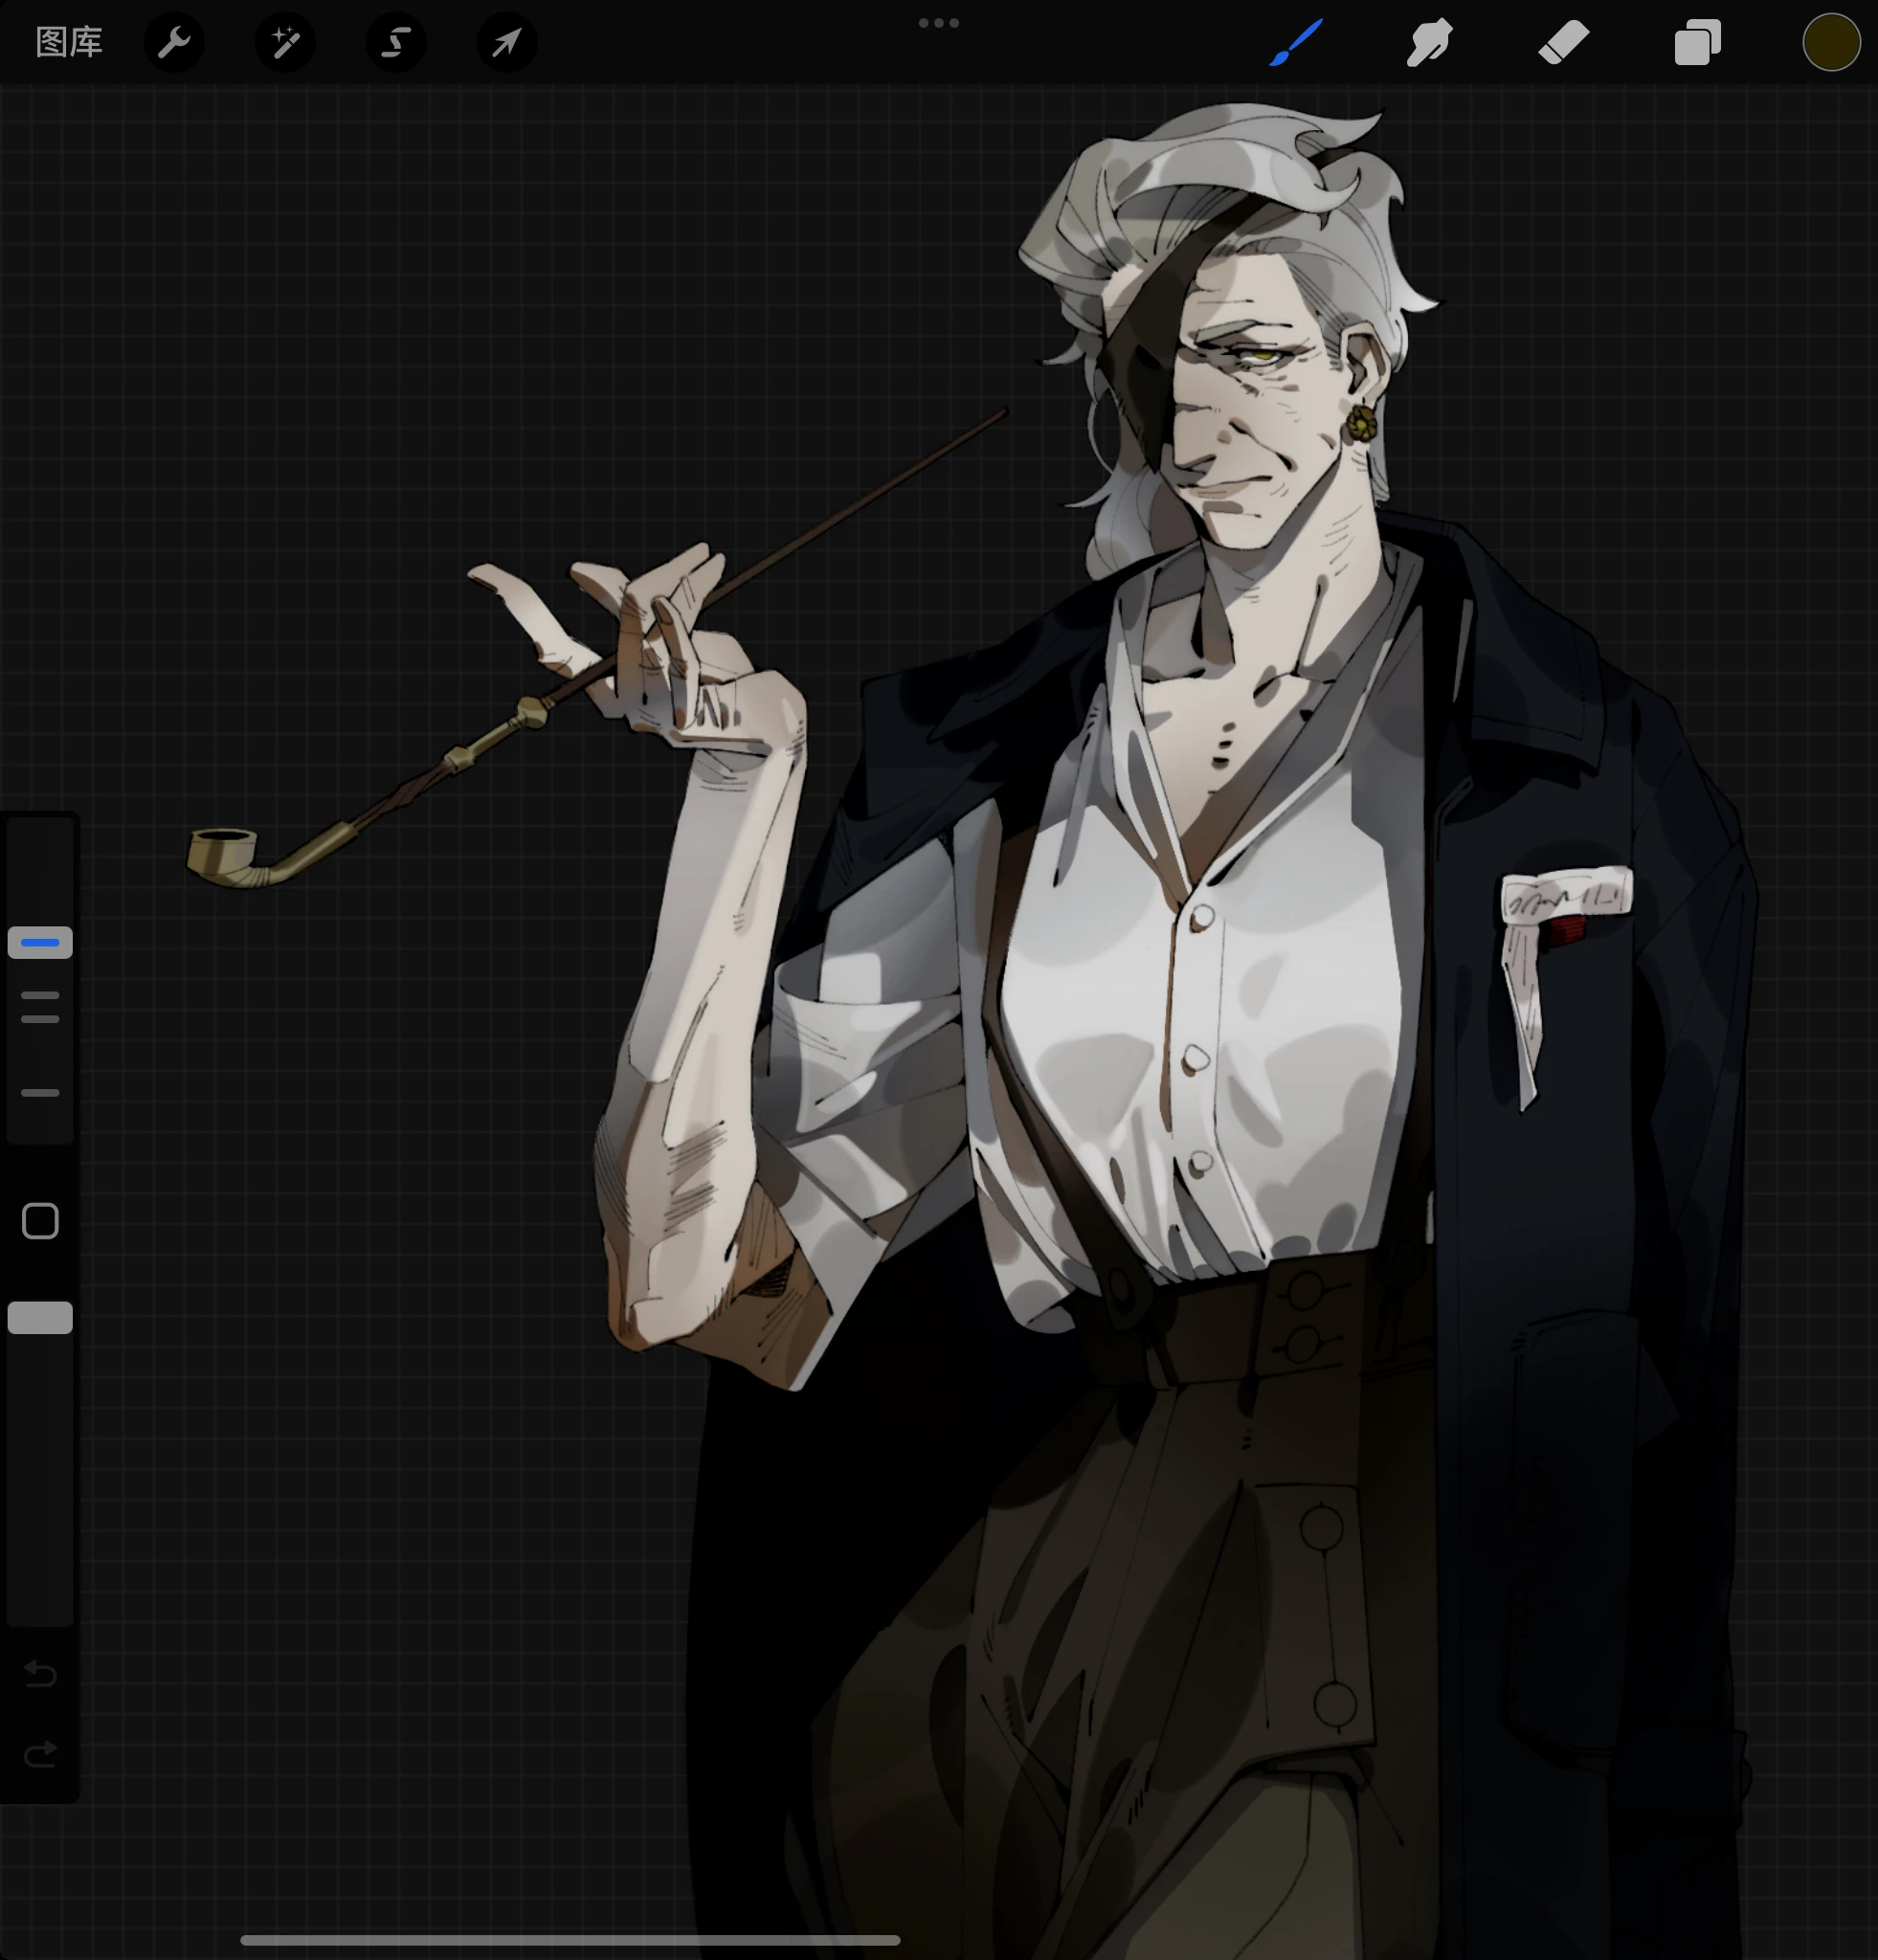Tap the three-dot multitasking menu at top
The width and height of the screenshot is (1878, 1960).
[939, 23]
